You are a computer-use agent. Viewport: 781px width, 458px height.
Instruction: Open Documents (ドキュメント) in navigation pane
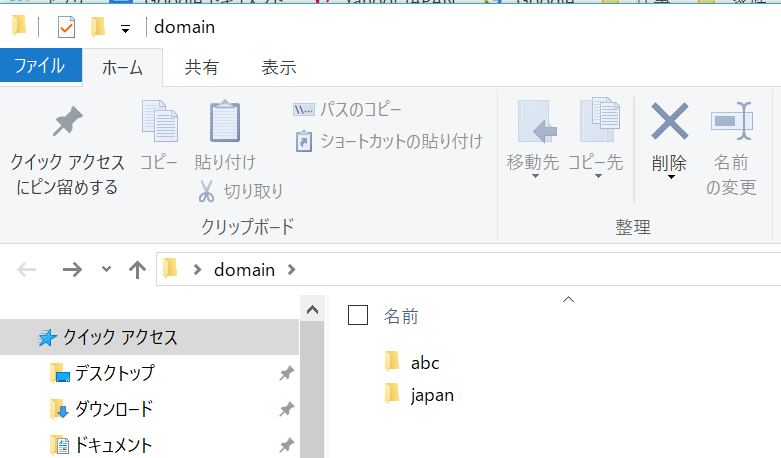click(114, 445)
